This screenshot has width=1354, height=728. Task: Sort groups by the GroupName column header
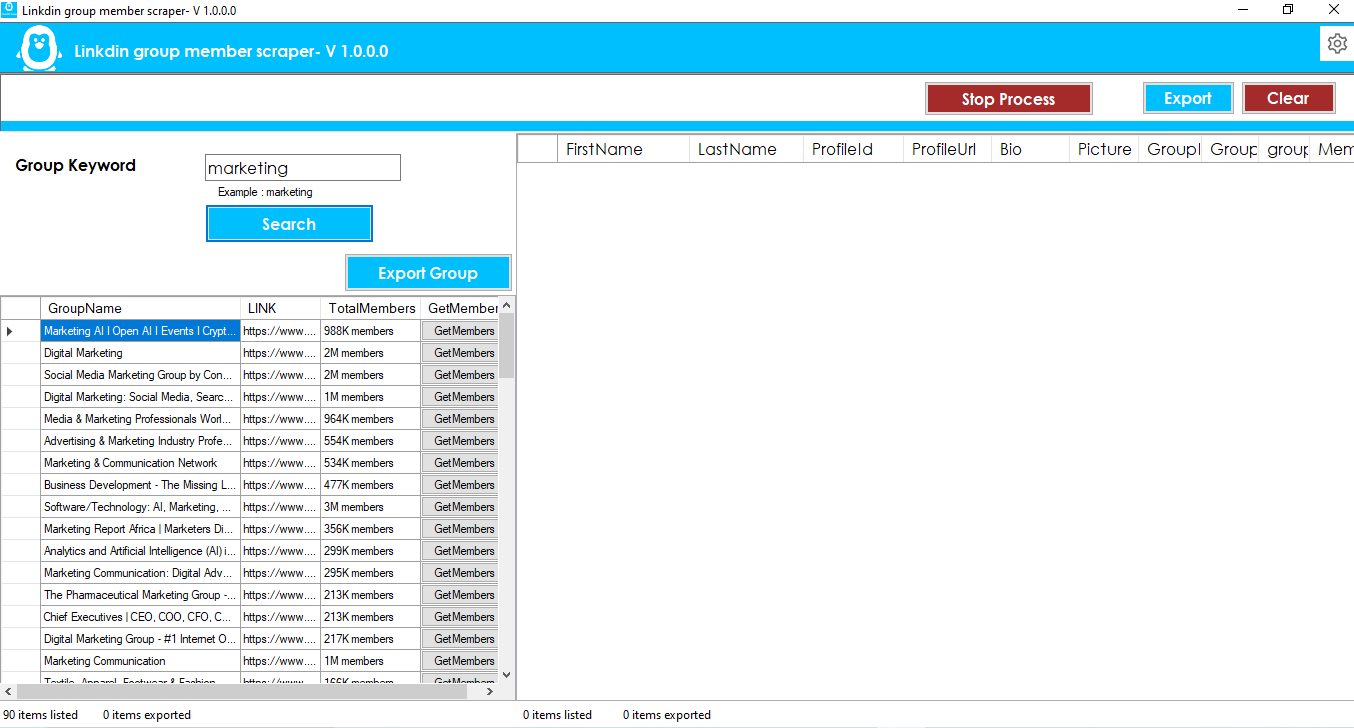(x=140, y=308)
